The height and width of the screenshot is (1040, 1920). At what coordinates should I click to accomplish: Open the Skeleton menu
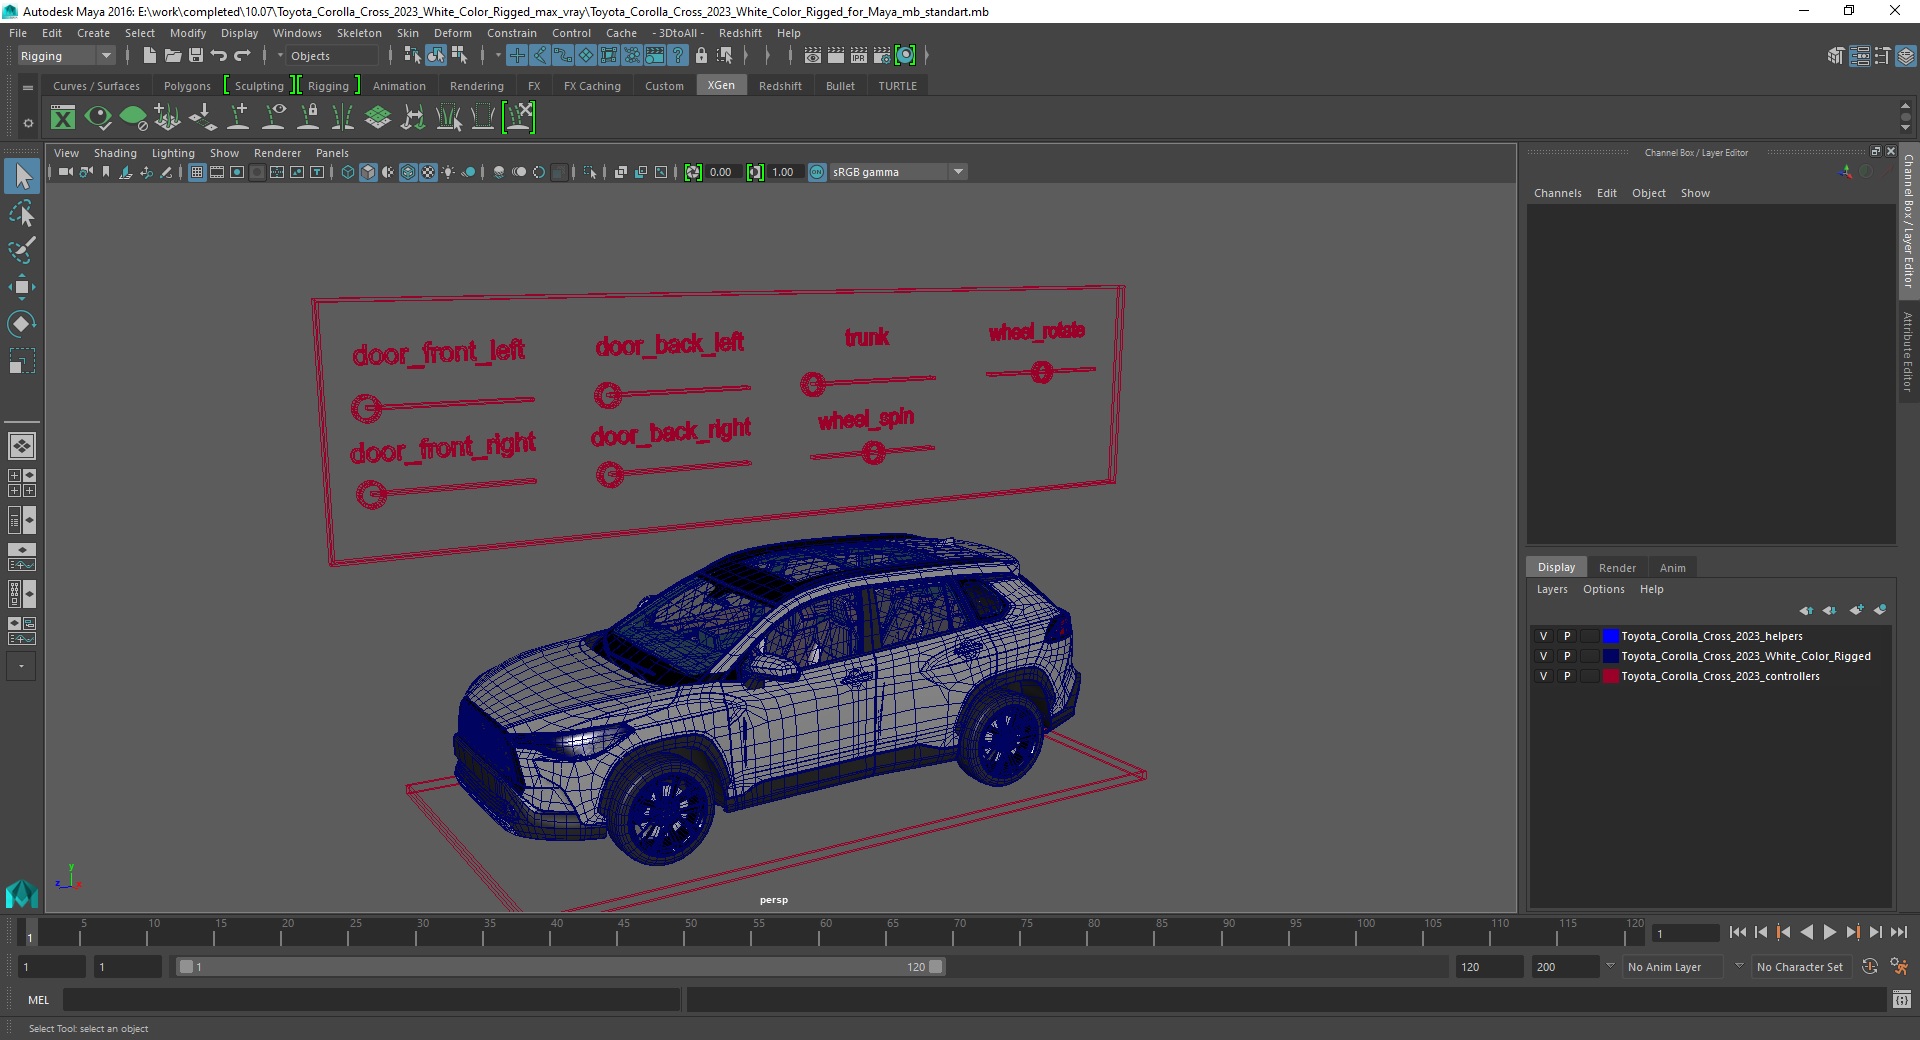[359, 33]
